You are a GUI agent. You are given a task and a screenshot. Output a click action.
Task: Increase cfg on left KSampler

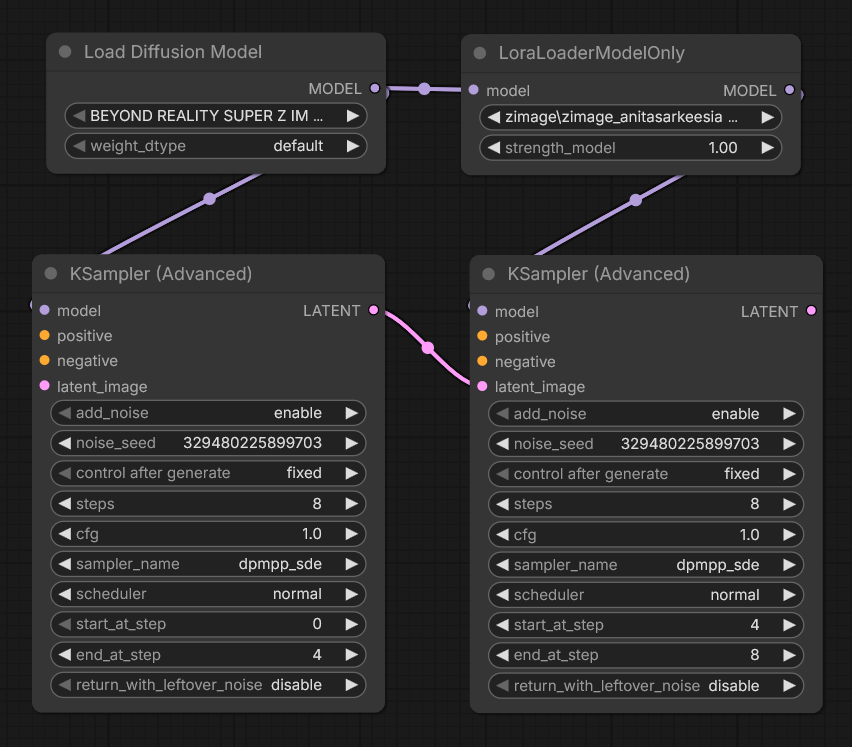pyautogui.click(x=352, y=534)
